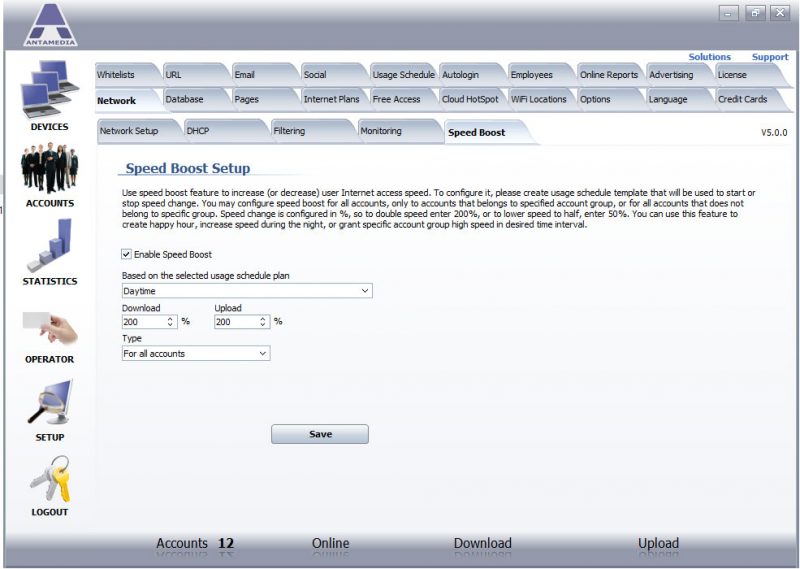800x569 pixels.
Task: Increase the Download percentage stepper
Action: click(171, 319)
